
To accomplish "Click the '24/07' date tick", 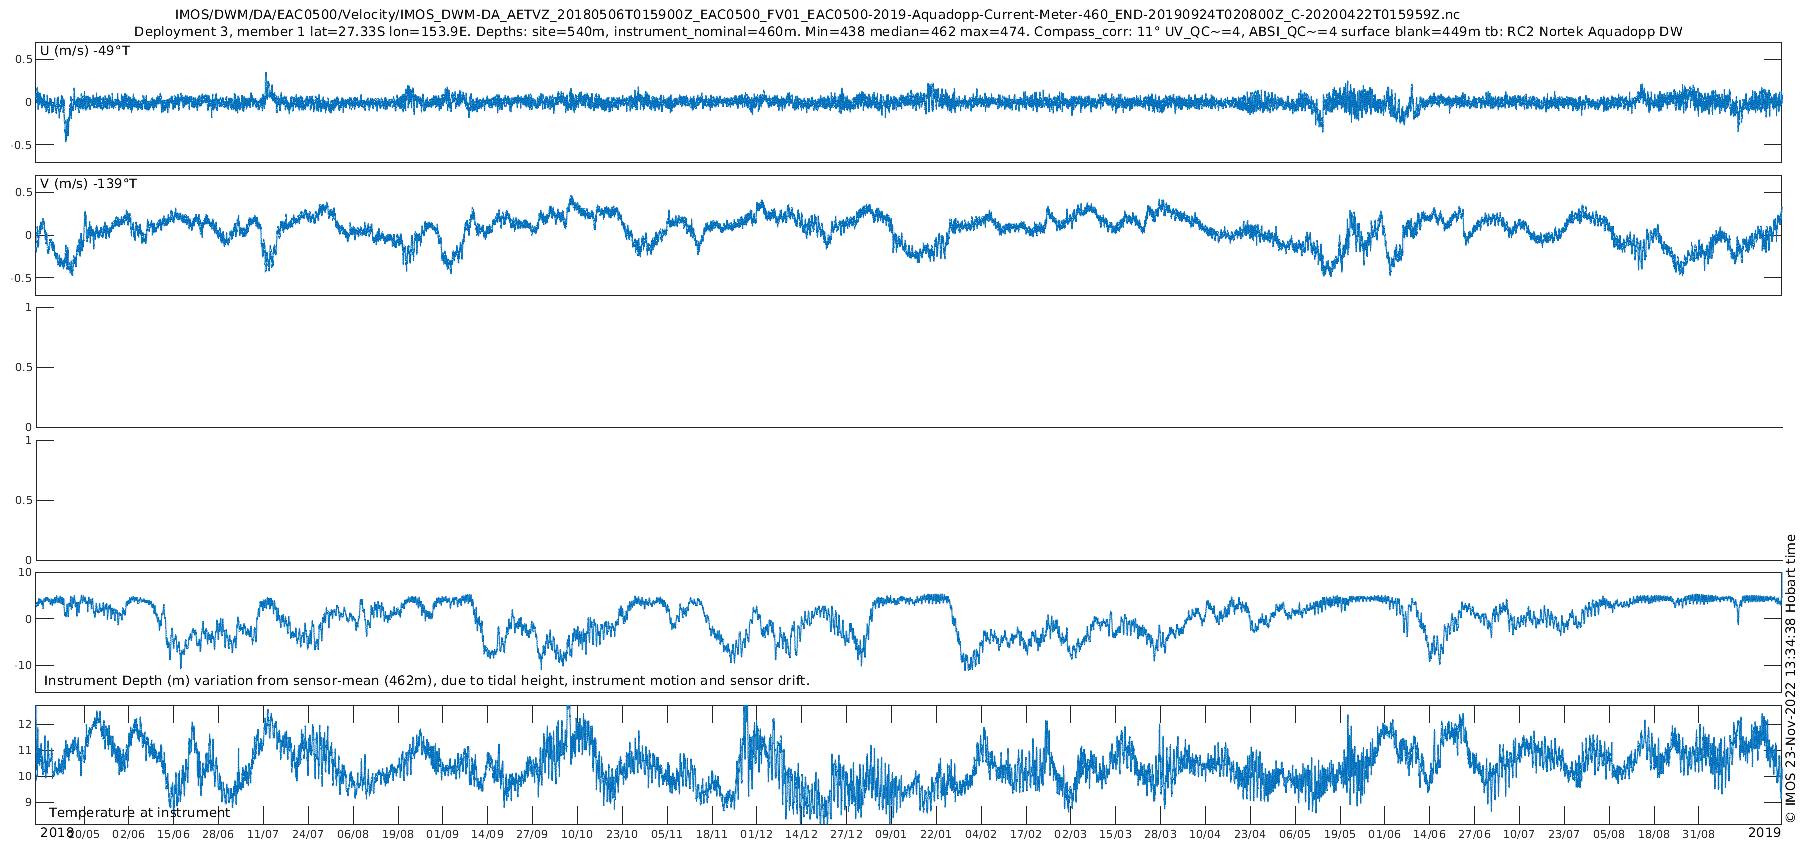I will point(308,835).
